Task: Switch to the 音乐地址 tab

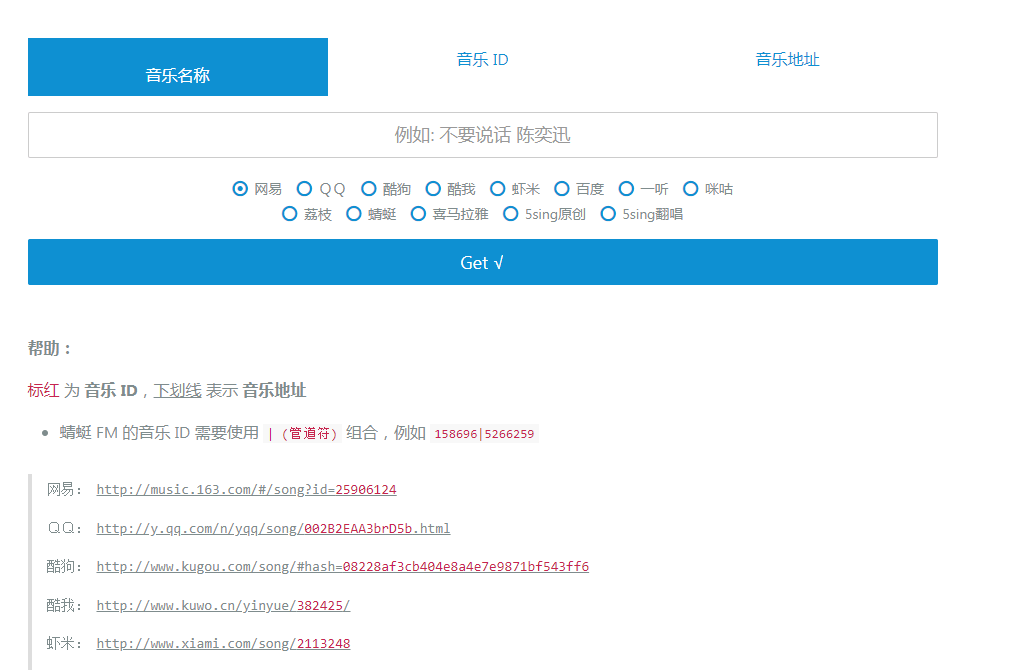Action: (787, 59)
